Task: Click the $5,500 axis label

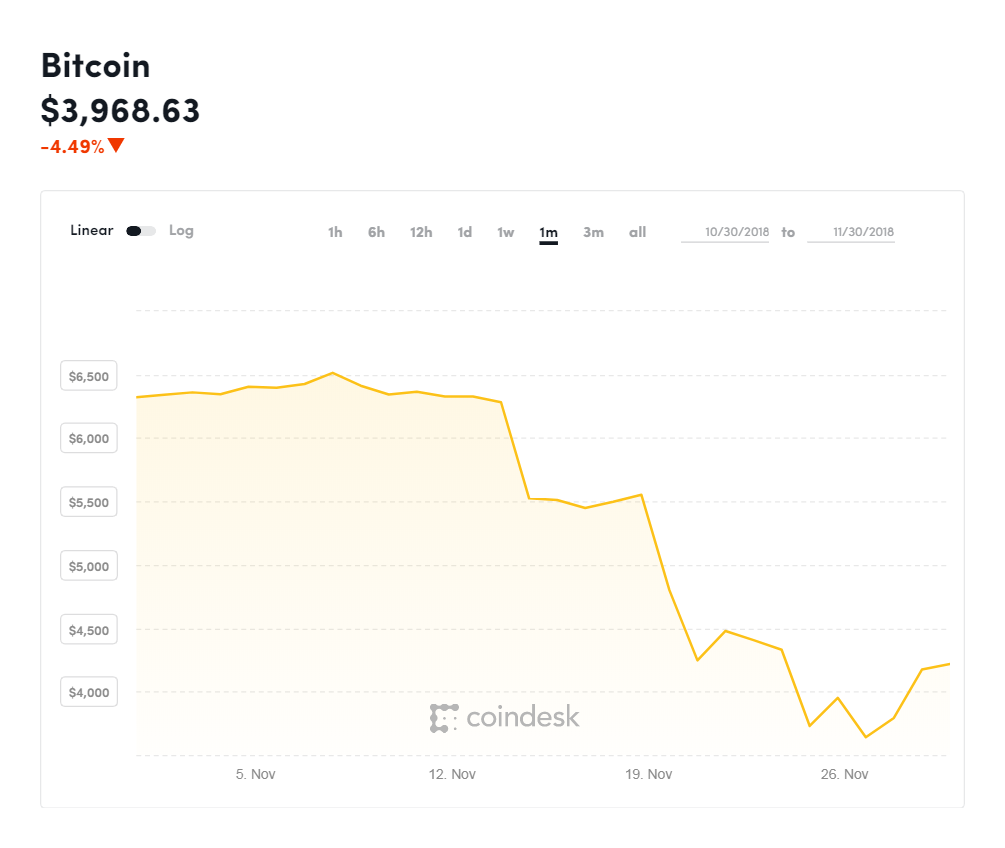Action: (88, 501)
